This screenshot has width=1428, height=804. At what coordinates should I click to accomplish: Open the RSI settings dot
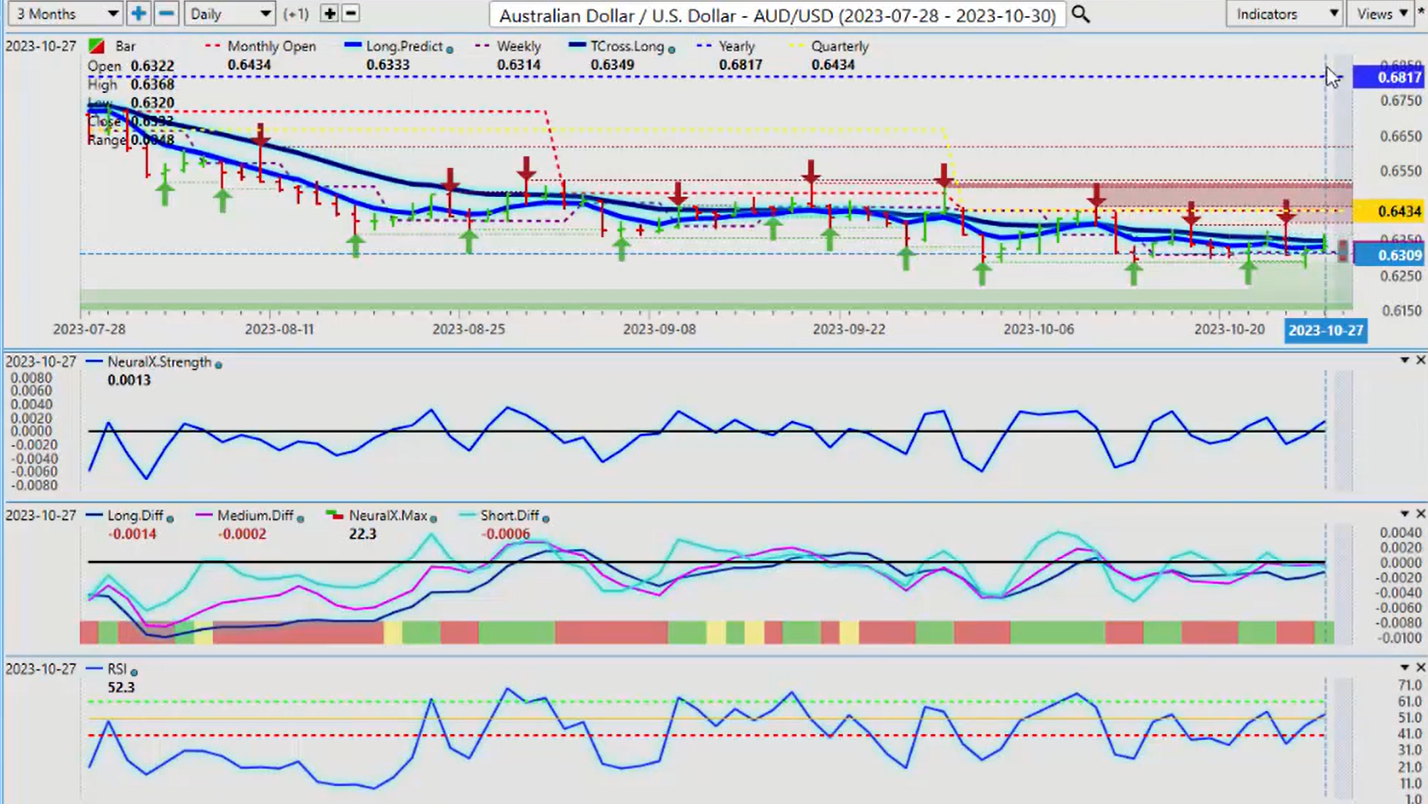pos(134,671)
